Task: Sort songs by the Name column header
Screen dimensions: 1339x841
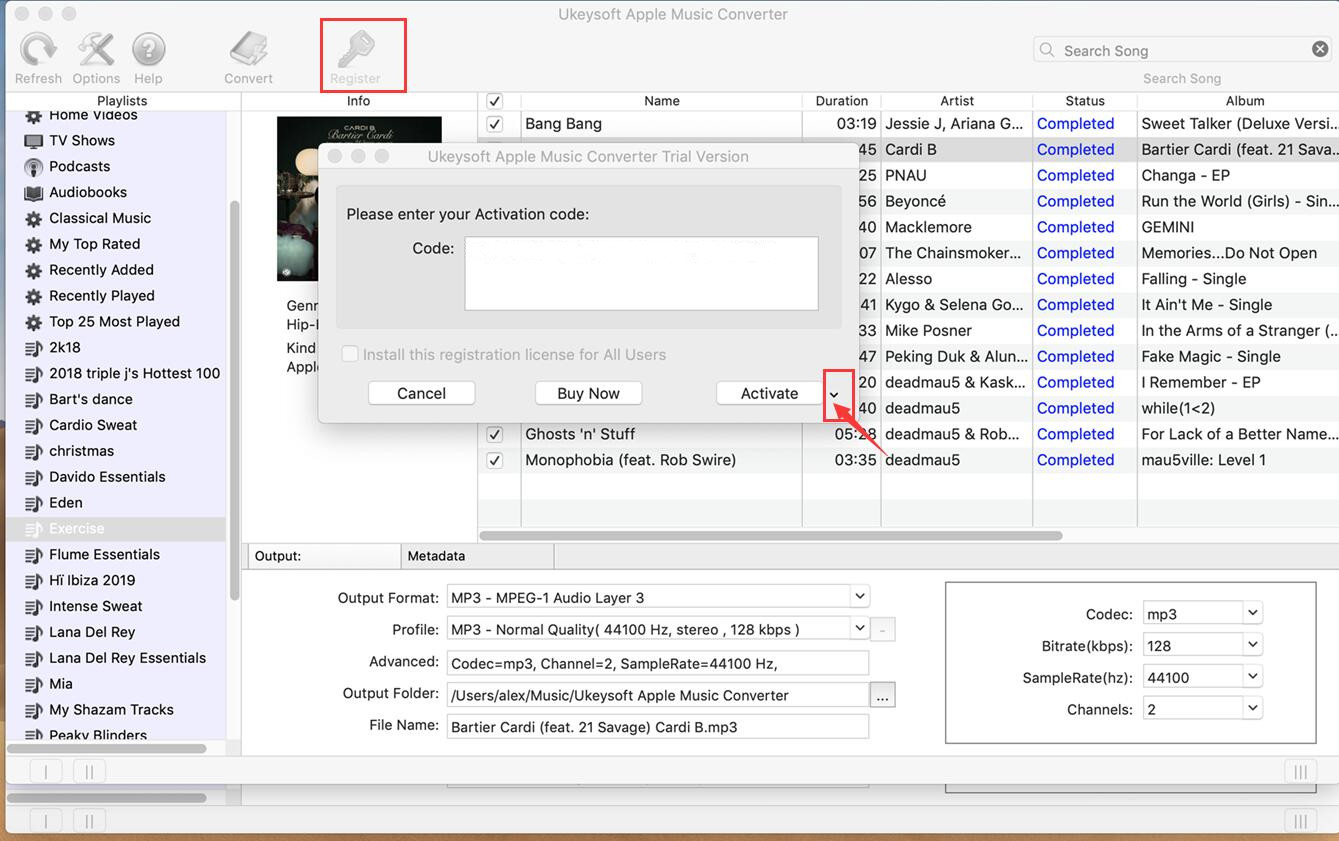Action: (662, 101)
